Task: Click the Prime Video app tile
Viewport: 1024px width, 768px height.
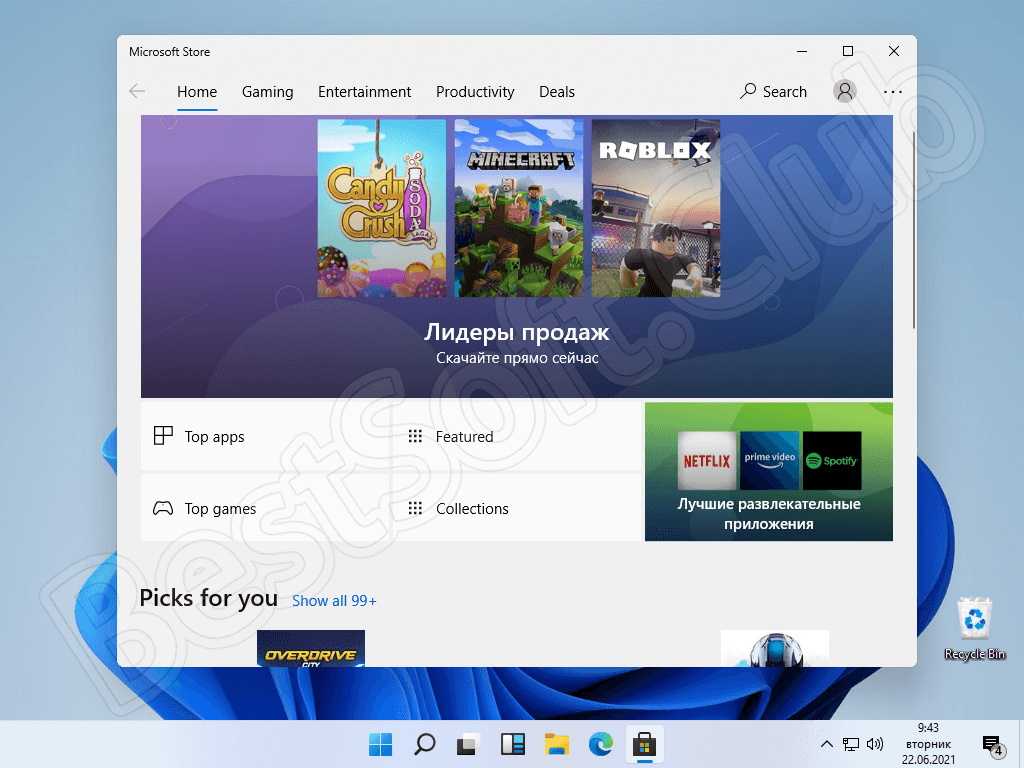Action: (x=769, y=460)
